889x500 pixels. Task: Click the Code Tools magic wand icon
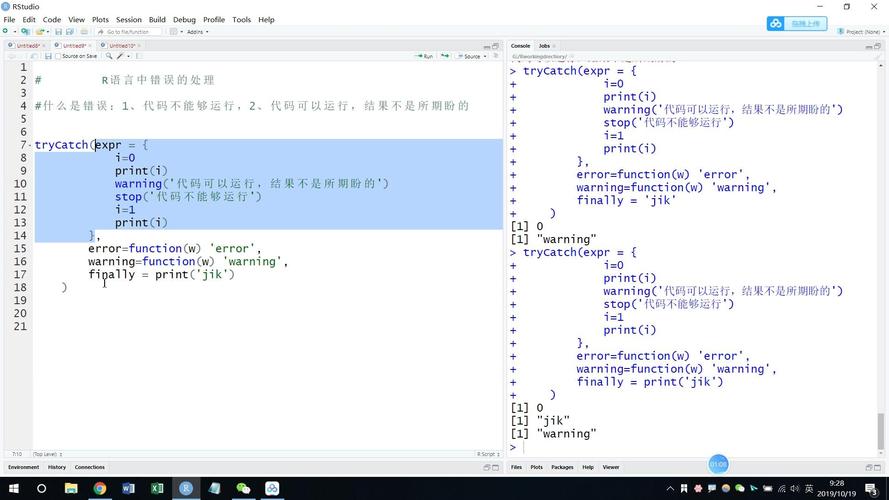[120, 56]
